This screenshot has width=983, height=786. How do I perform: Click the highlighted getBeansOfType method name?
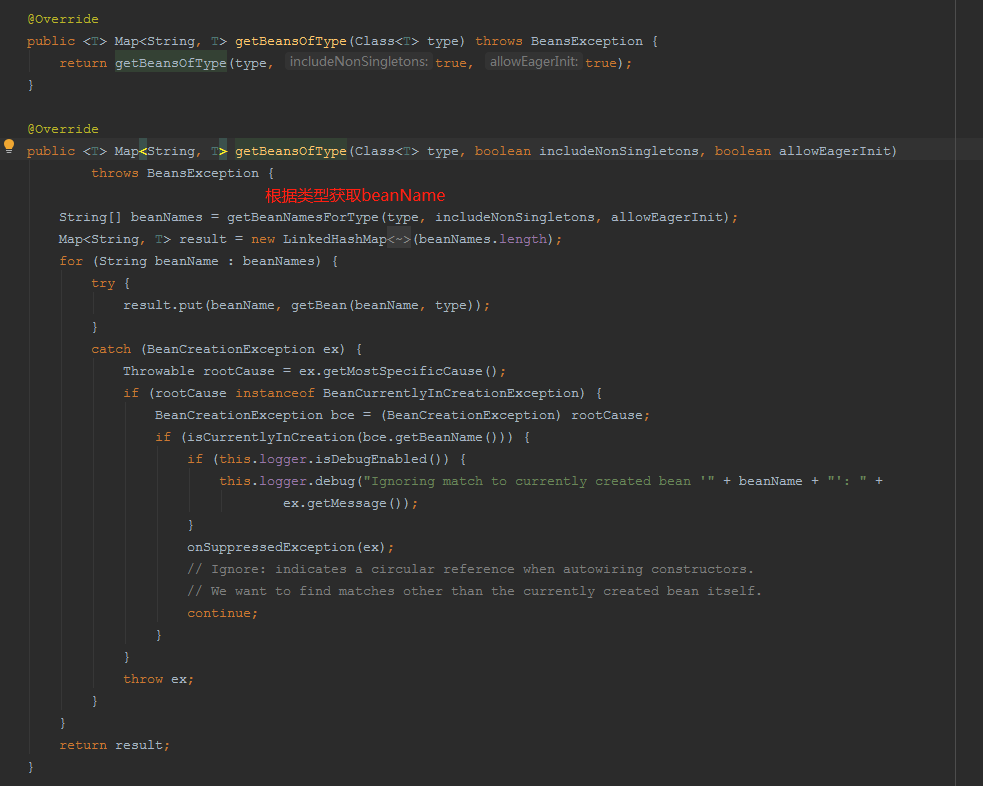289,150
